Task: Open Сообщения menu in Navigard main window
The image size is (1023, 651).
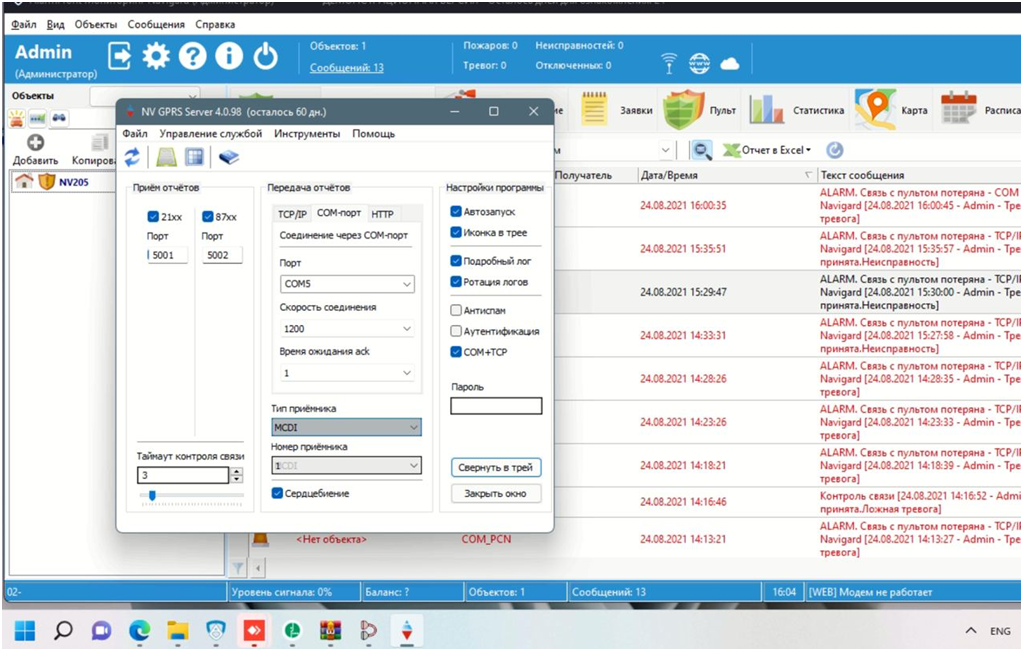Action: click(x=156, y=24)
